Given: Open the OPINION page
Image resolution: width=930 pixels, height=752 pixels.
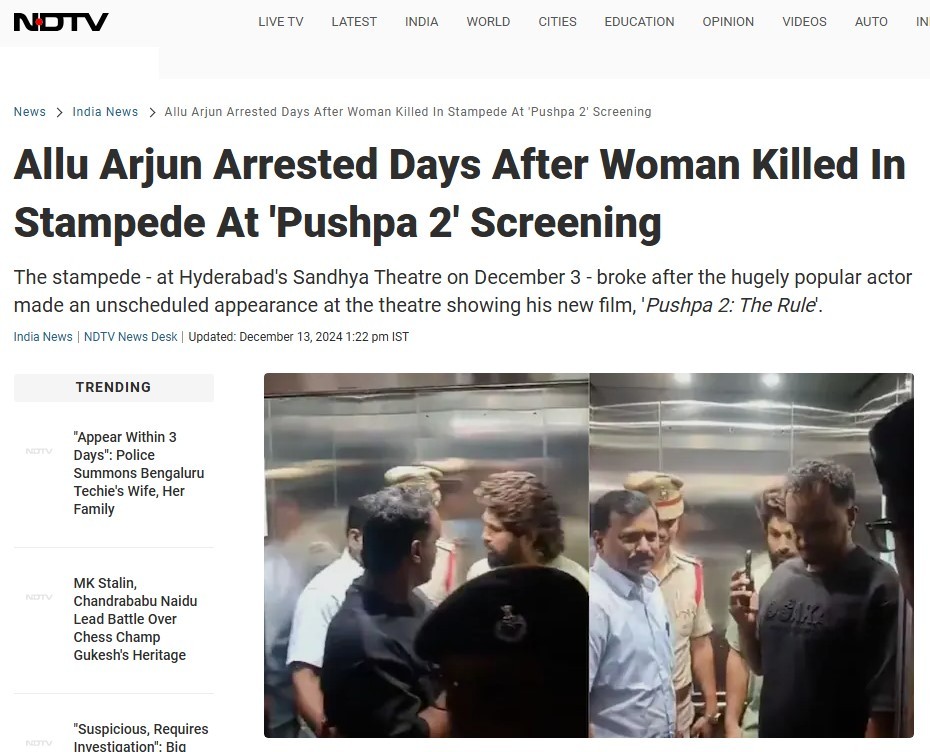Looking at the screenshot, I should tap(728, 22).
